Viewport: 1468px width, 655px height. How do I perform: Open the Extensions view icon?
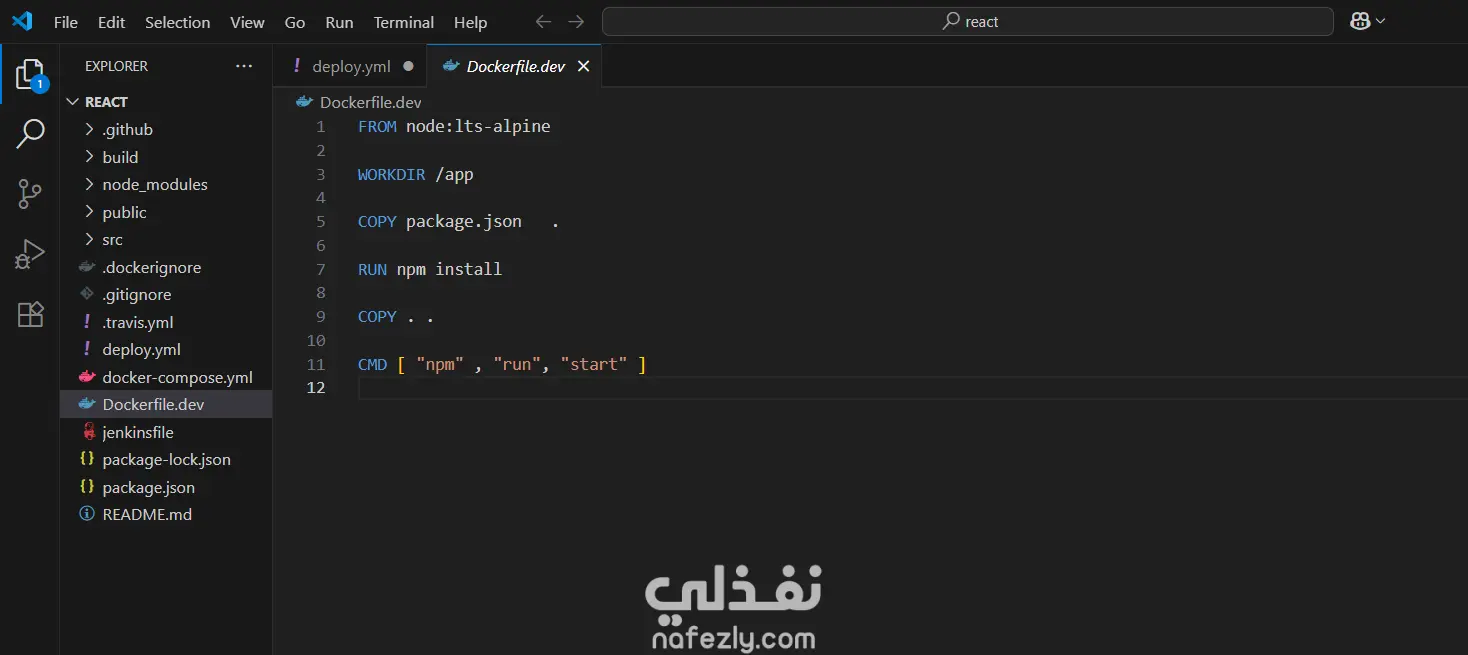29,314
